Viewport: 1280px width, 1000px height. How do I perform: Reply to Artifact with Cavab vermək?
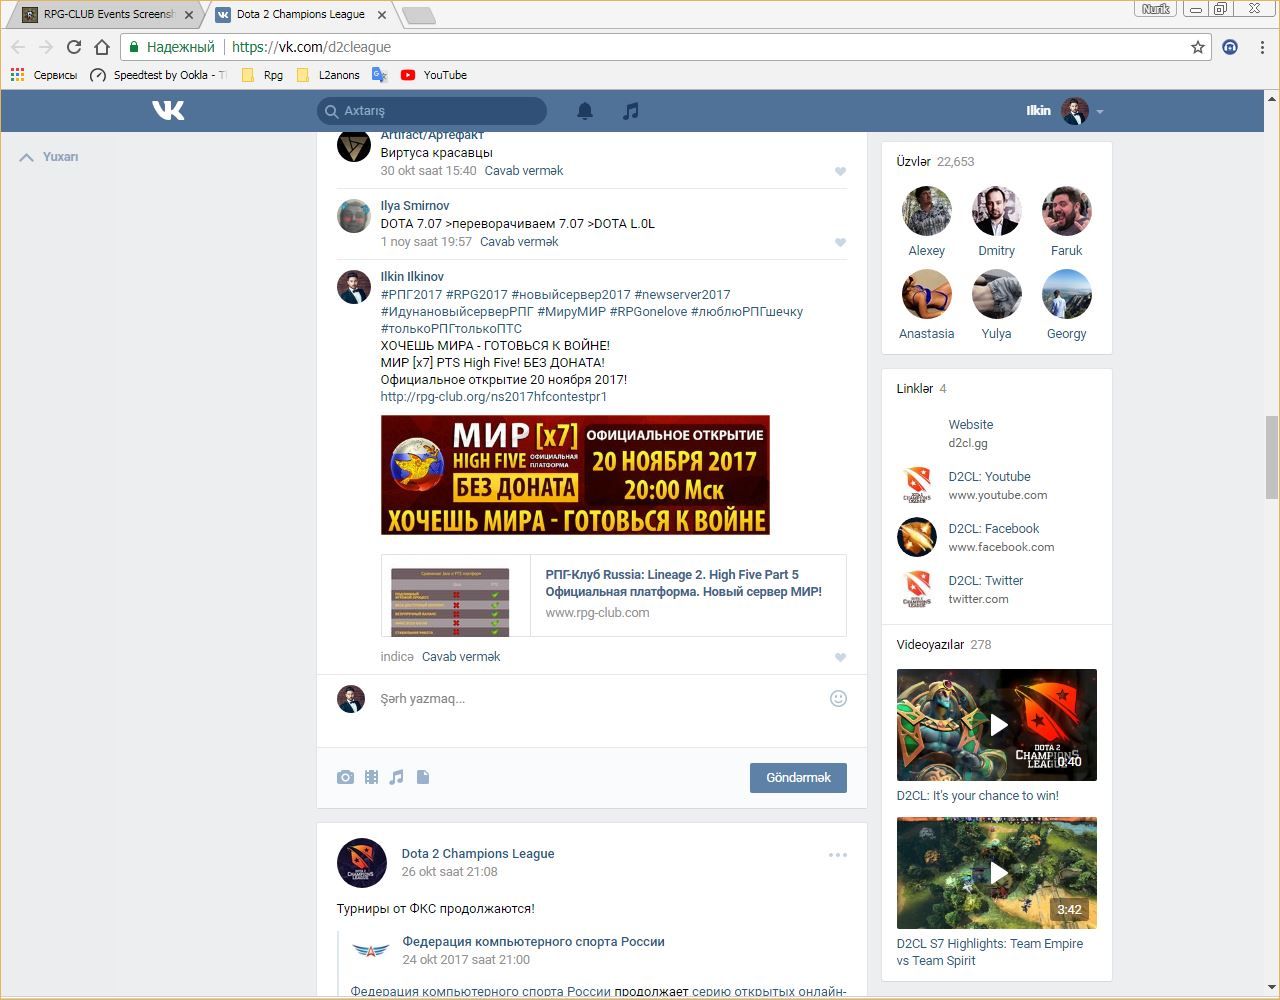pos(524,171)
